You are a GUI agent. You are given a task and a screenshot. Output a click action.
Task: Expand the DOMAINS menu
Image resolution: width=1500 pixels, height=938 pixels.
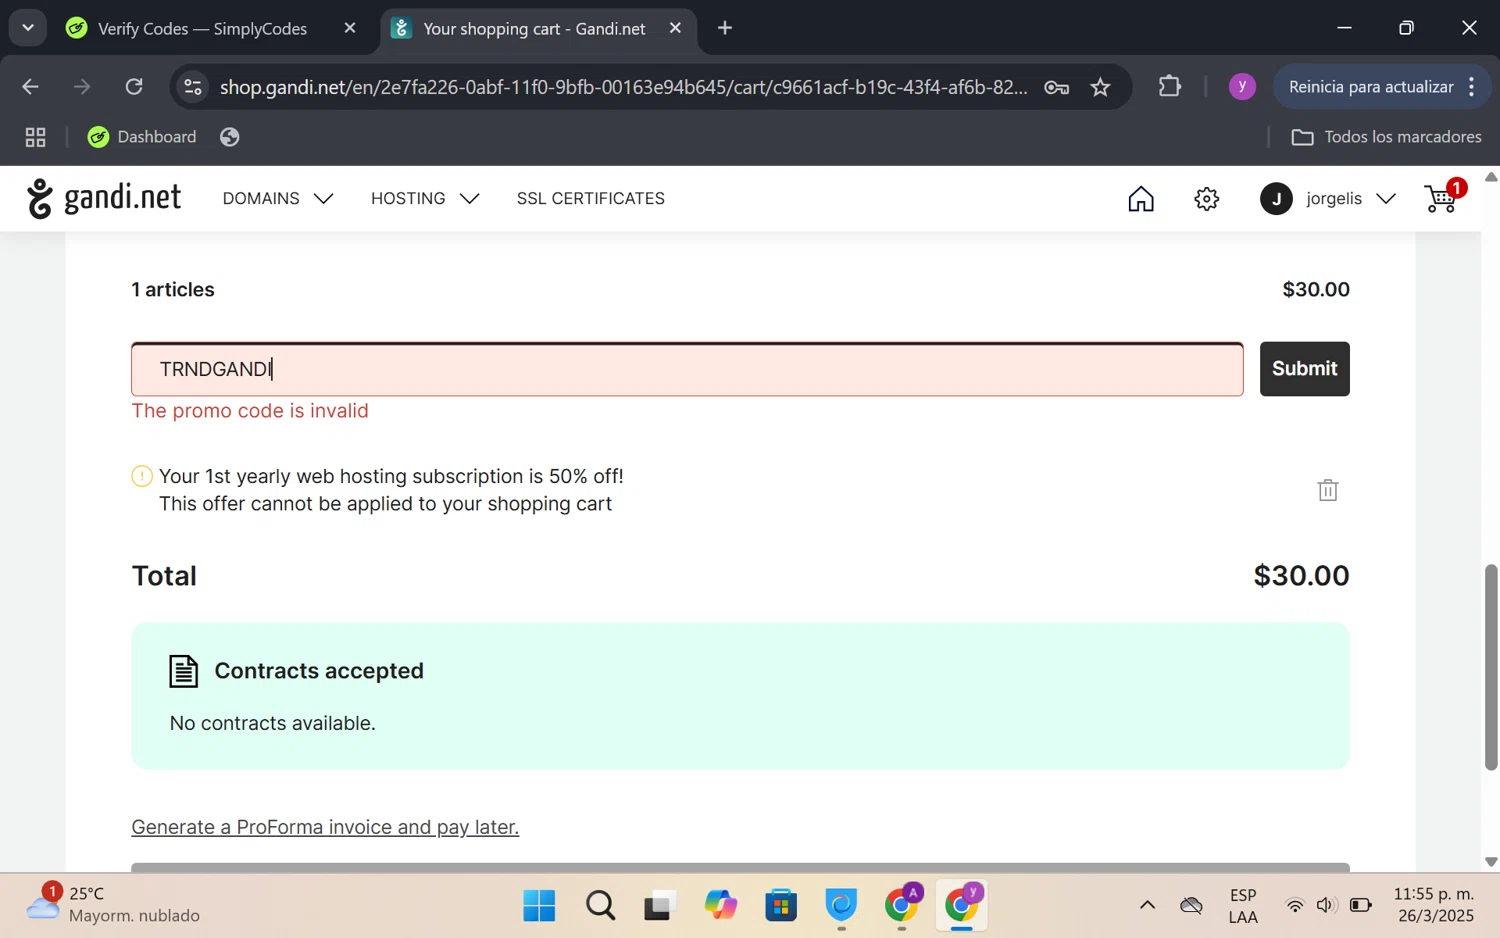pos(278,199)
